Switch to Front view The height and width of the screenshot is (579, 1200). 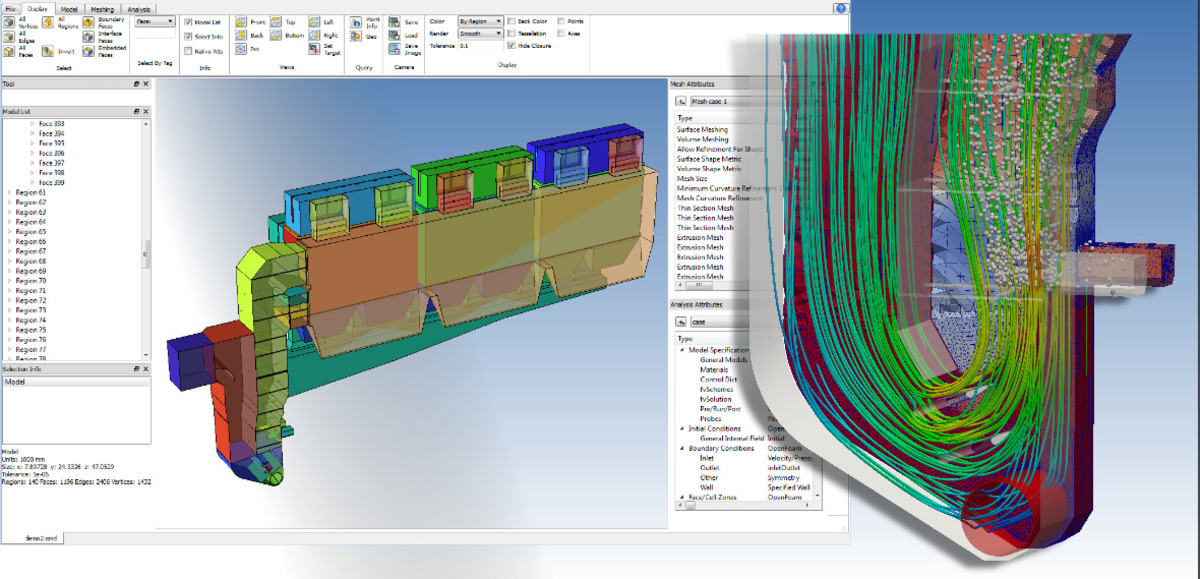(x=241, y=22)
